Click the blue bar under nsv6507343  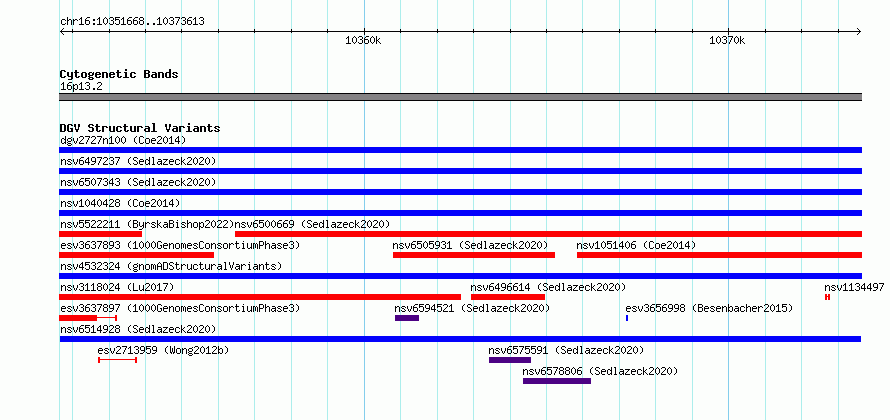coord(460,192)
